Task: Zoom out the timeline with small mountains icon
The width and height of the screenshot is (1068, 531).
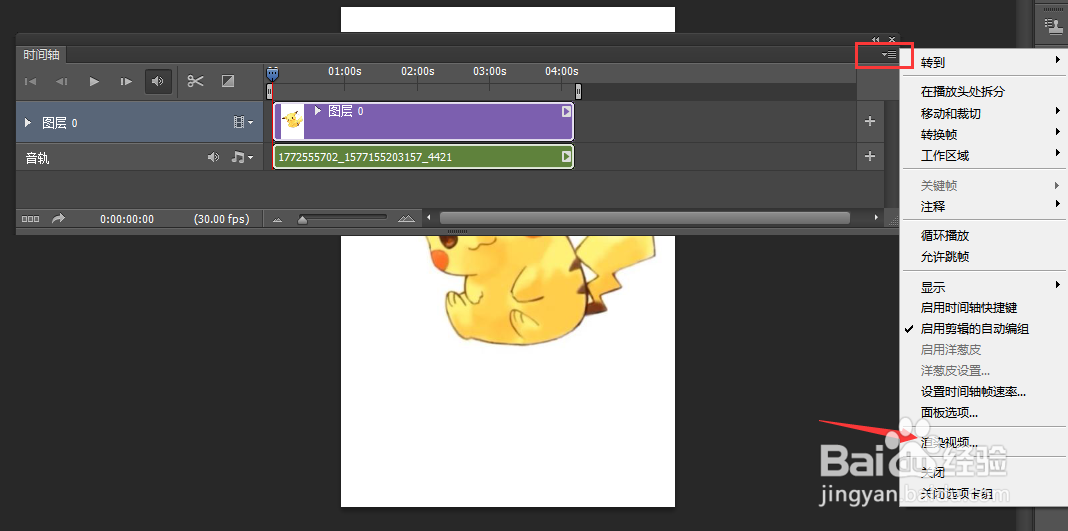Action: 277,219
